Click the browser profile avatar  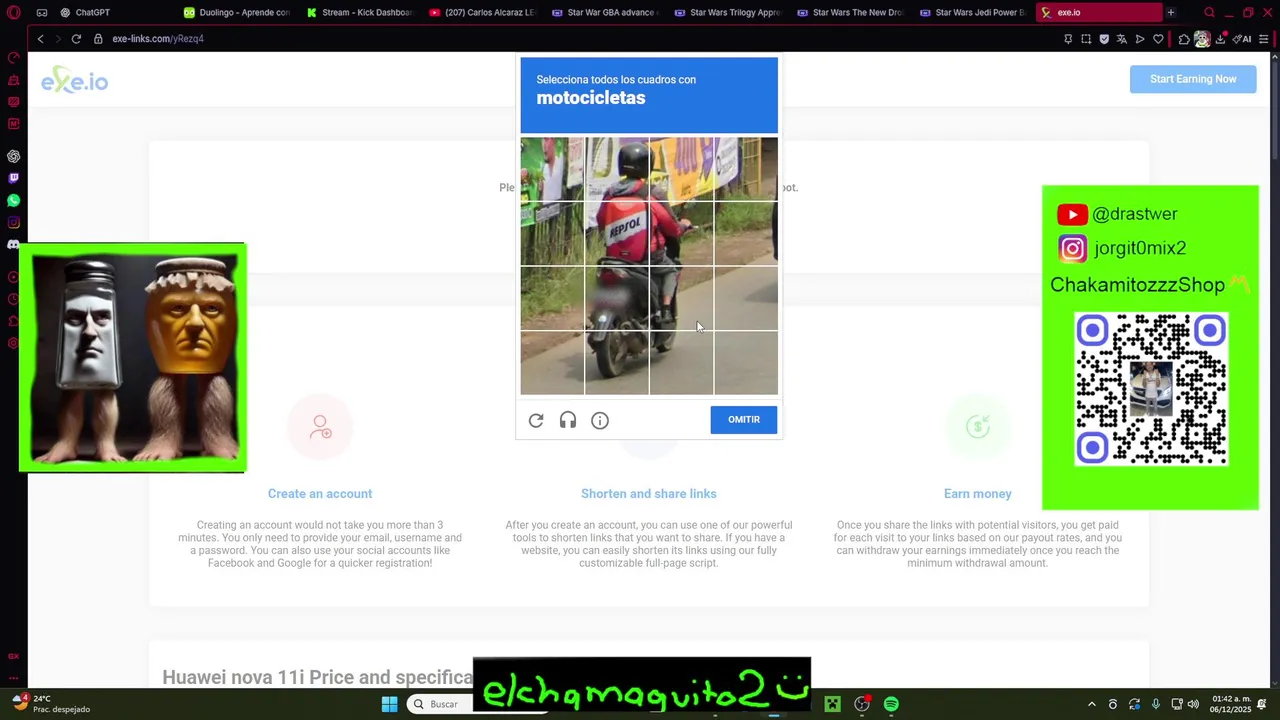[x=1202, y=39]
